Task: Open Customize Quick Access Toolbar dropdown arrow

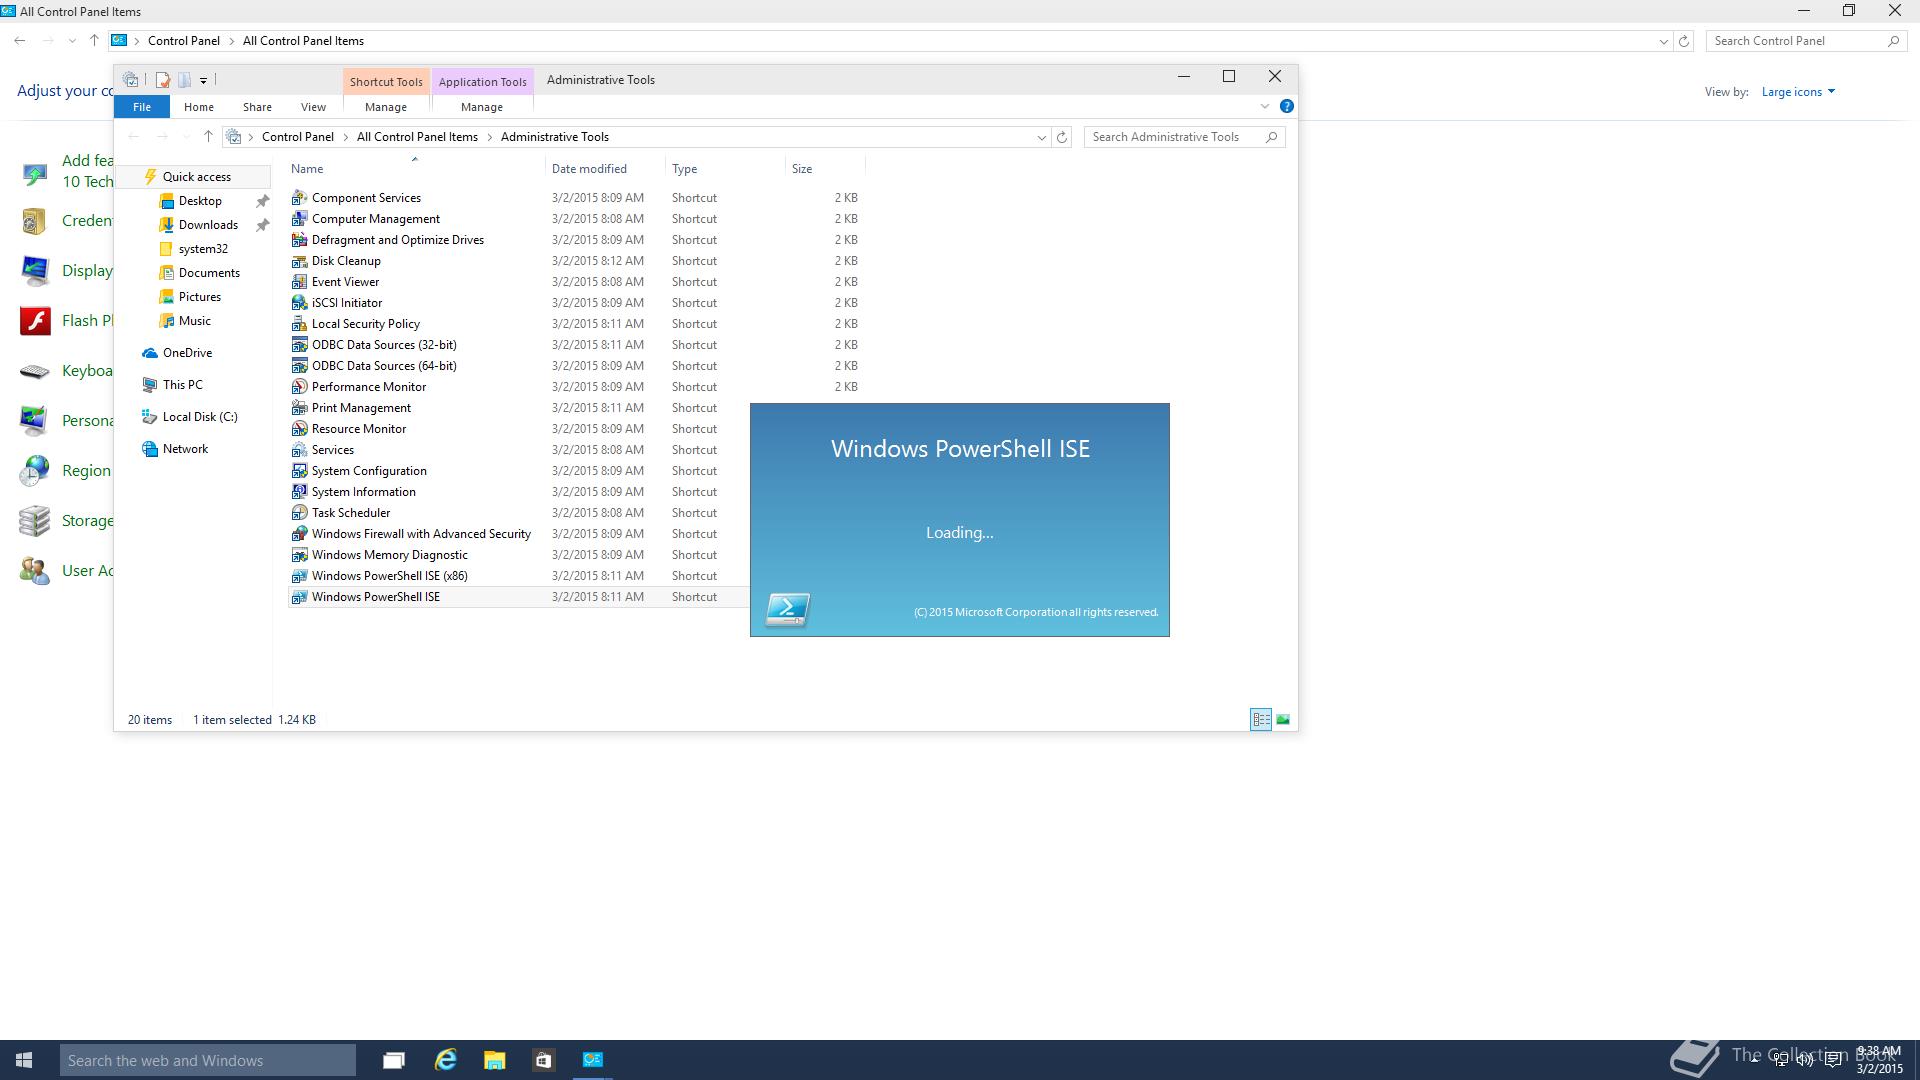Action: 203,80
